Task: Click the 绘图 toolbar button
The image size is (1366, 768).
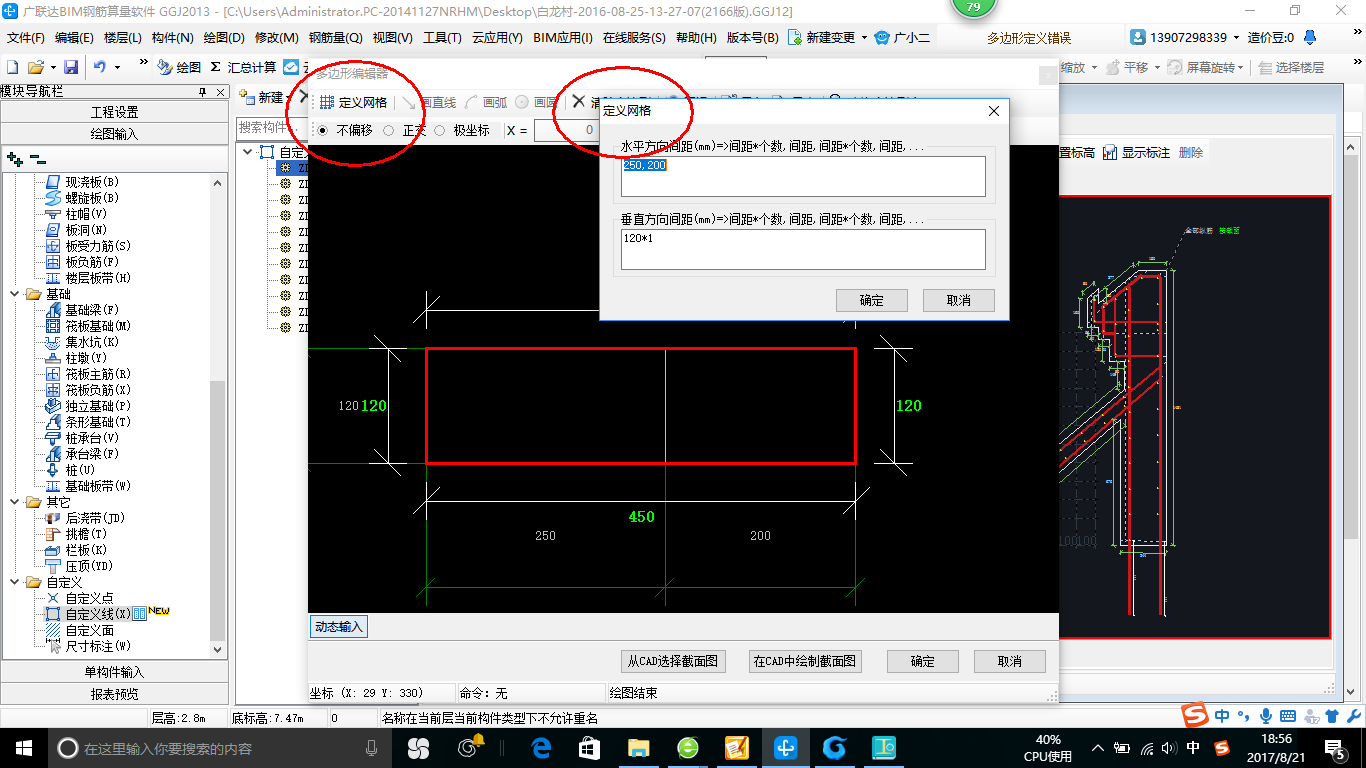Action: [179, 67]
